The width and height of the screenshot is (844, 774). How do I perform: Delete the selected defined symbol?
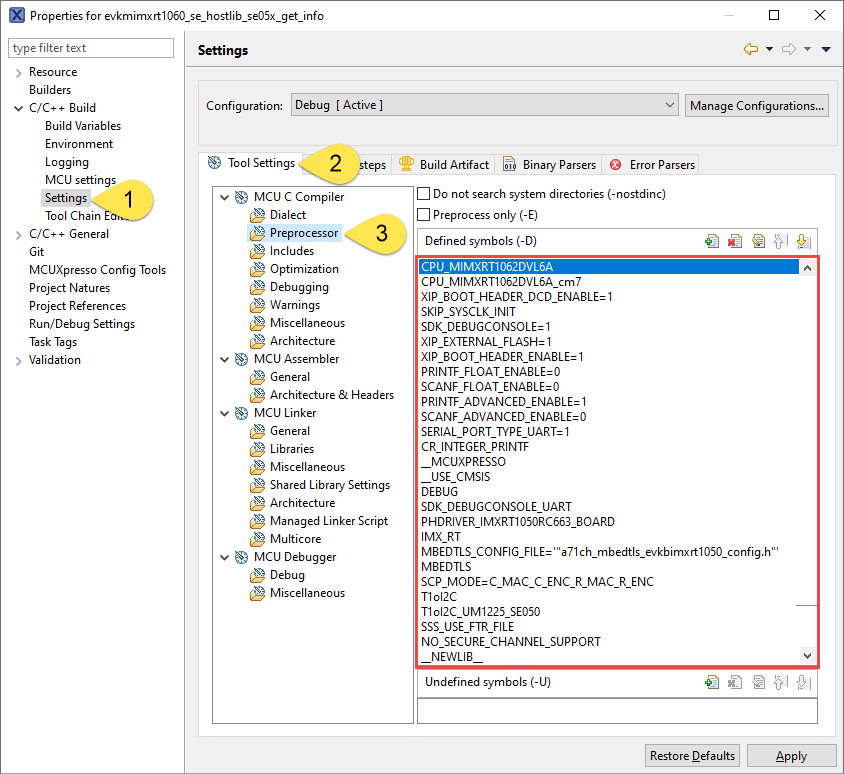[735, 241]
